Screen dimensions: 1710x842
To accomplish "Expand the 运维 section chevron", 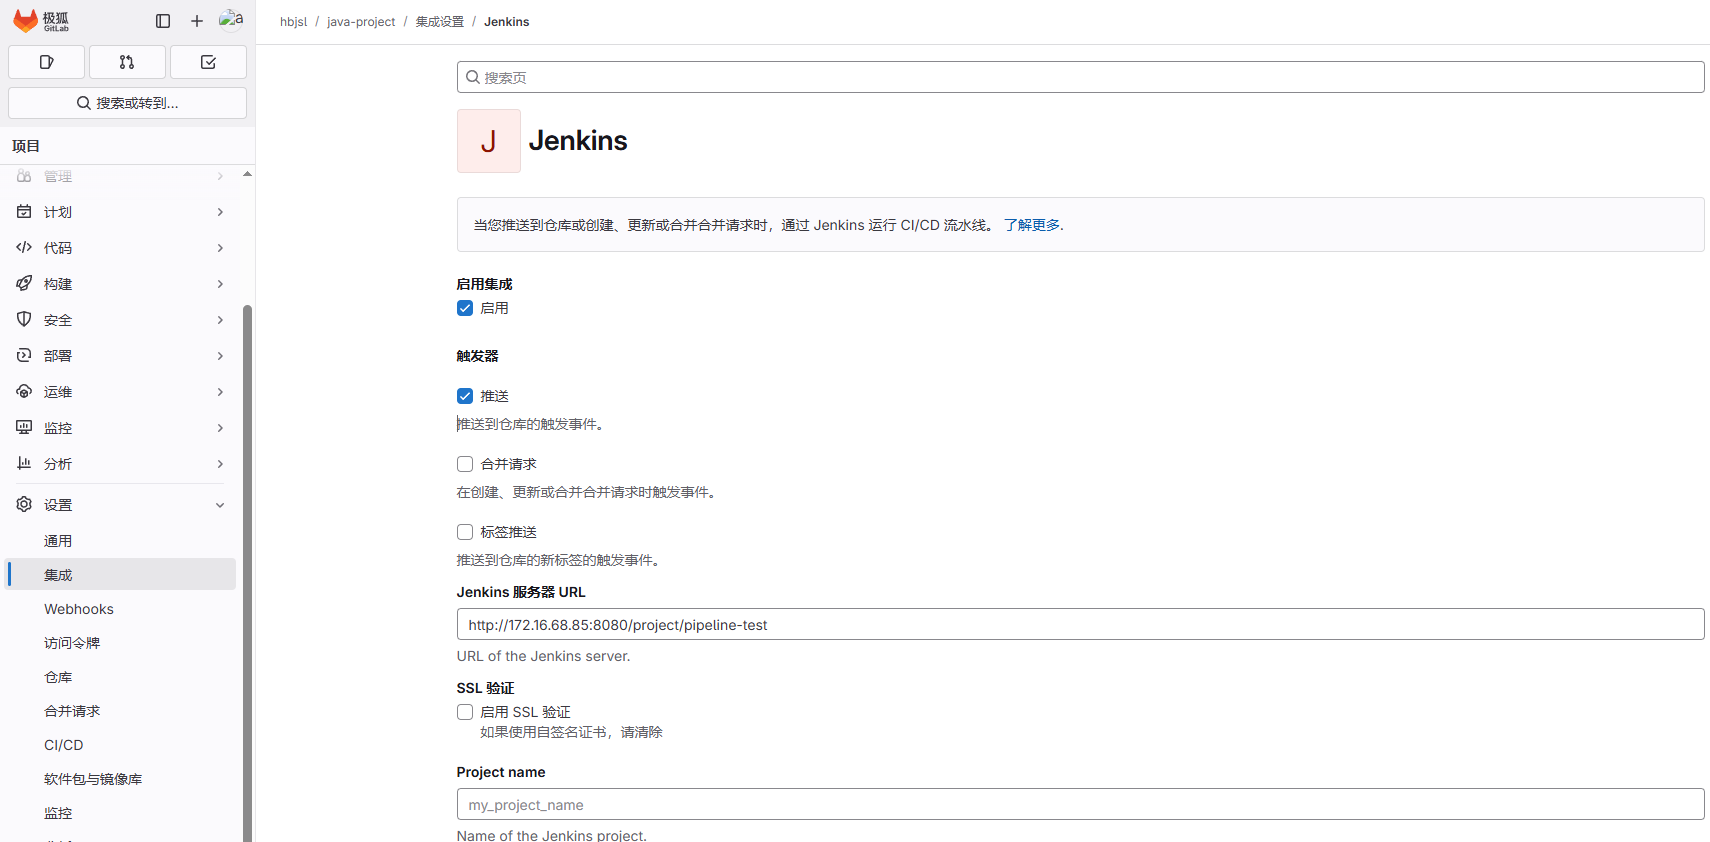I will pos(220,392).
